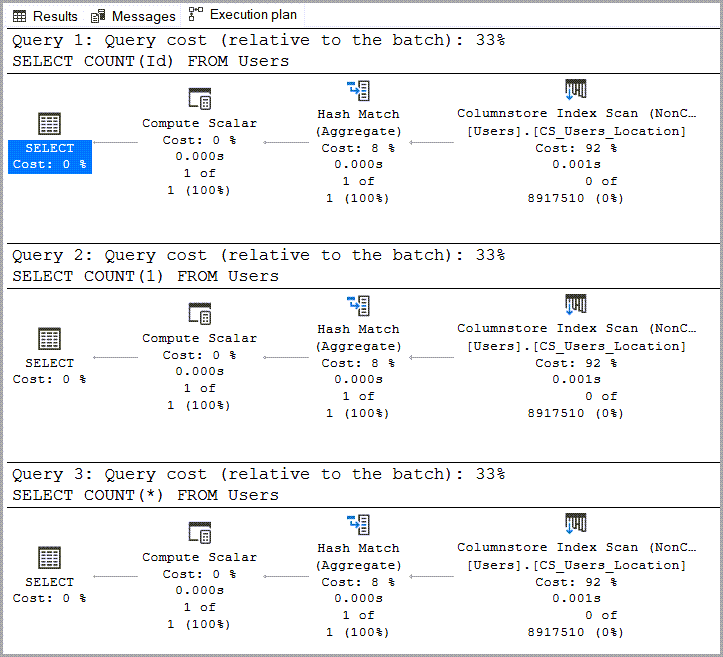
Task: Click Query 1 [Users].[CS_Users_Location] text
Action: 576,131
